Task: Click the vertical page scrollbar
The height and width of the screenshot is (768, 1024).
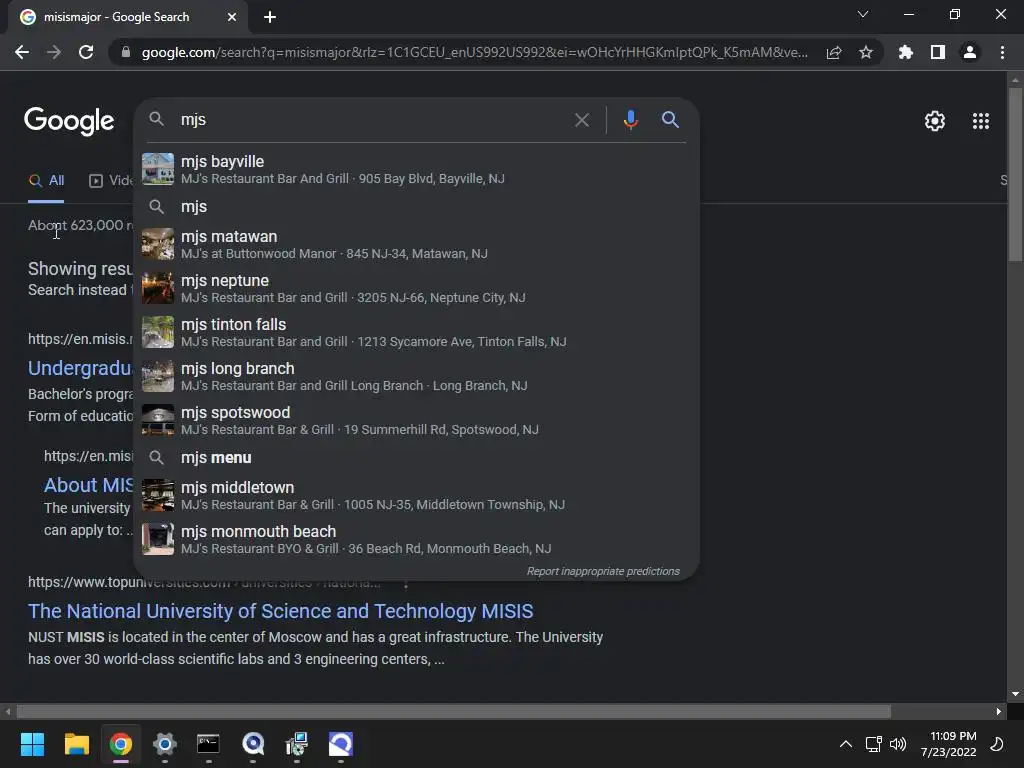Action: pyautogui.click(x=1015, y=175)
